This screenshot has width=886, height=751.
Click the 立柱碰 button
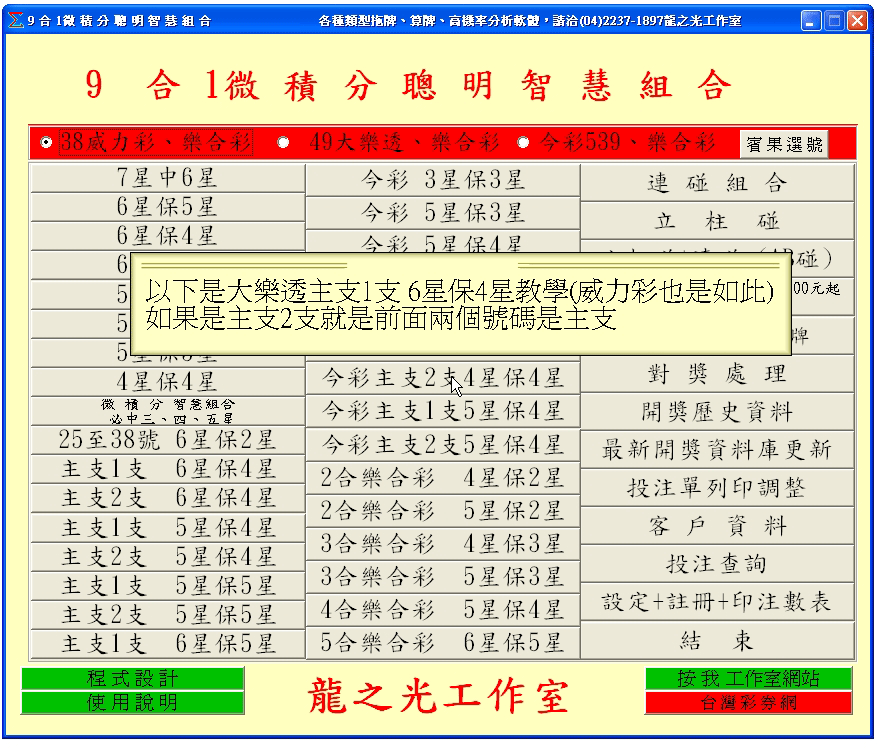[718, 221]
